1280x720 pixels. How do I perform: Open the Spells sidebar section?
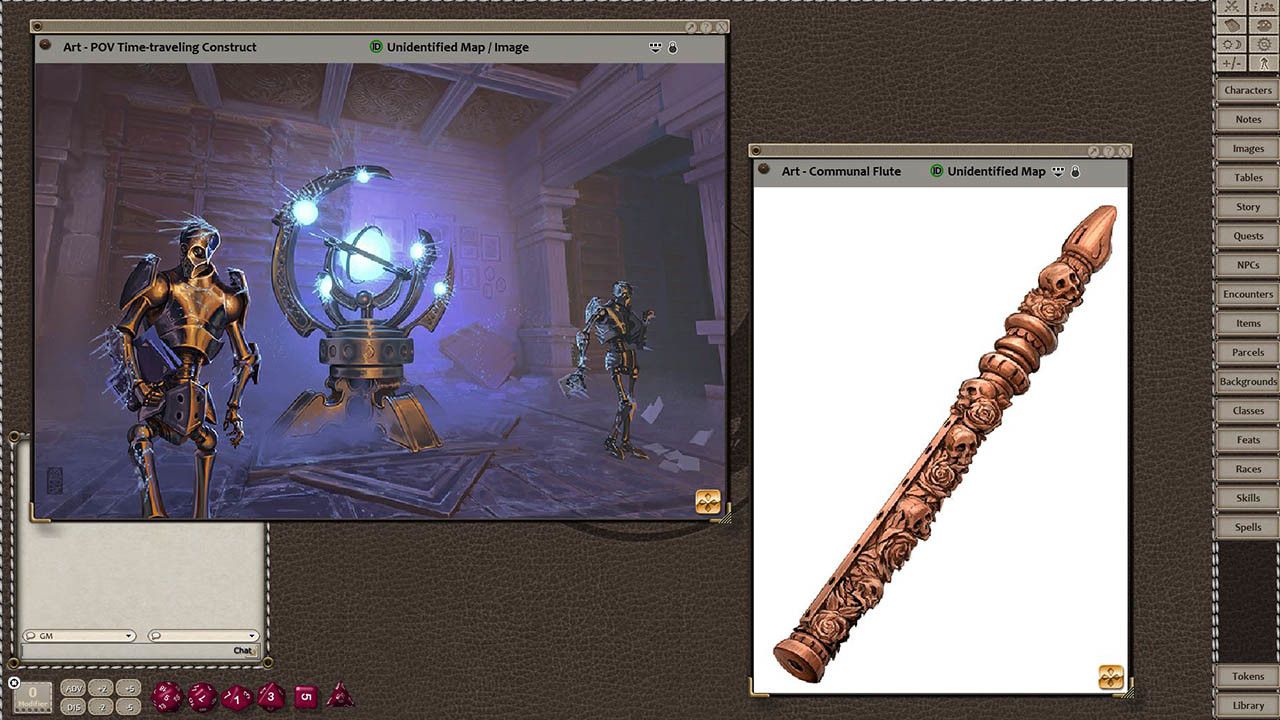(1246, 527)
